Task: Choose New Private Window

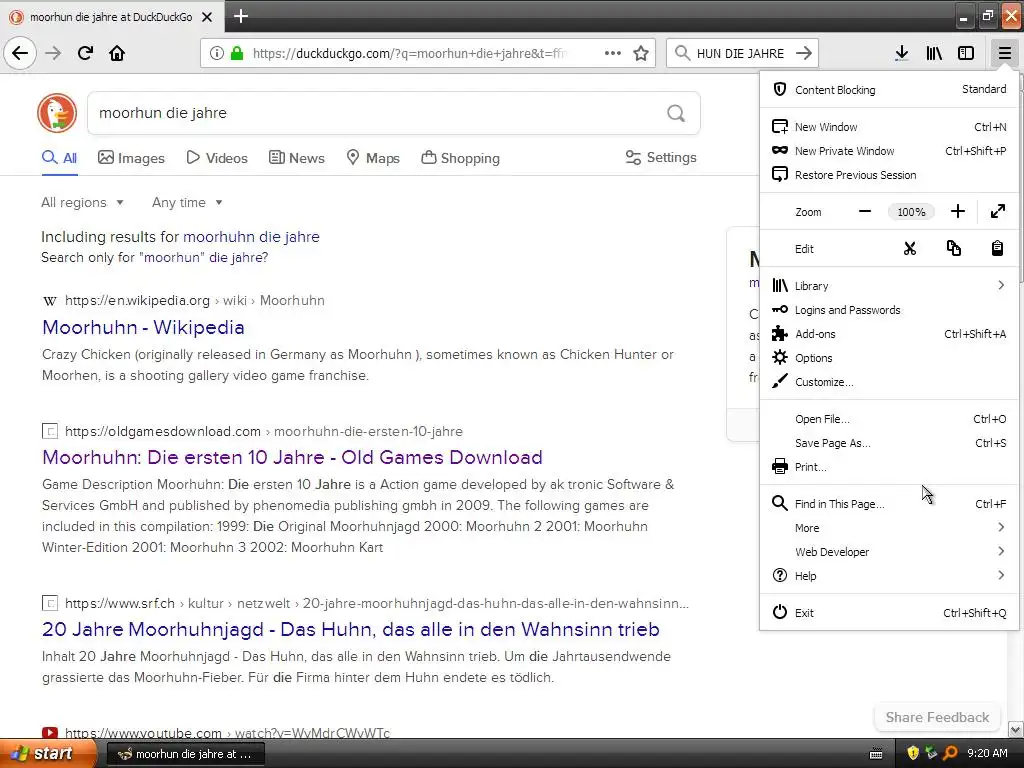Action: (x=889, y=151)
